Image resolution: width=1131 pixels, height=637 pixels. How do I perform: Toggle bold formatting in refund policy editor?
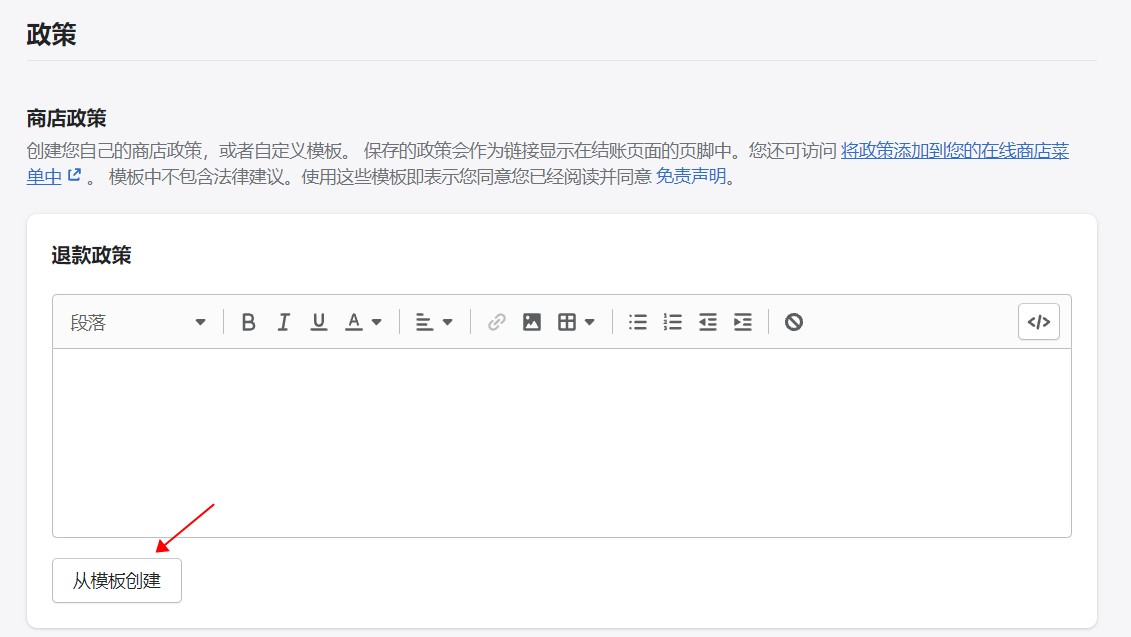tap(248, 322)
